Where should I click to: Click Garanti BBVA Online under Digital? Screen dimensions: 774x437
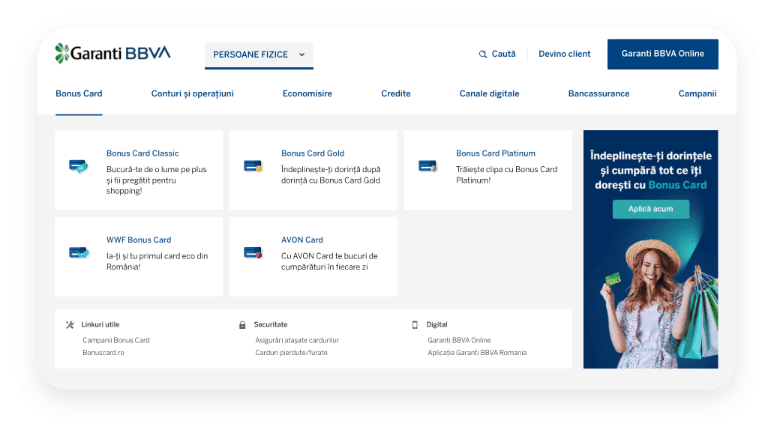coord(459,340)
